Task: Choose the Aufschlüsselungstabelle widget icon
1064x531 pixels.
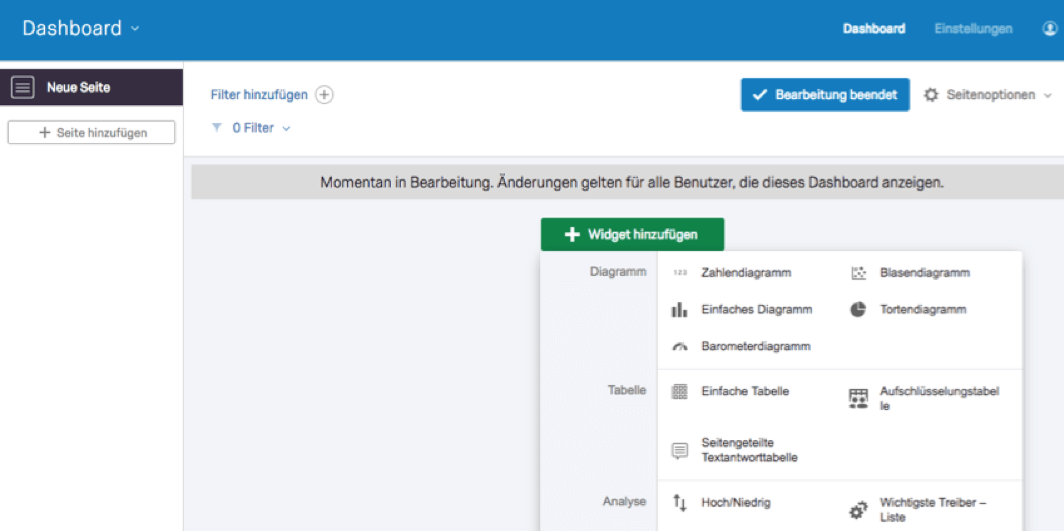Action: coord(858,399)
